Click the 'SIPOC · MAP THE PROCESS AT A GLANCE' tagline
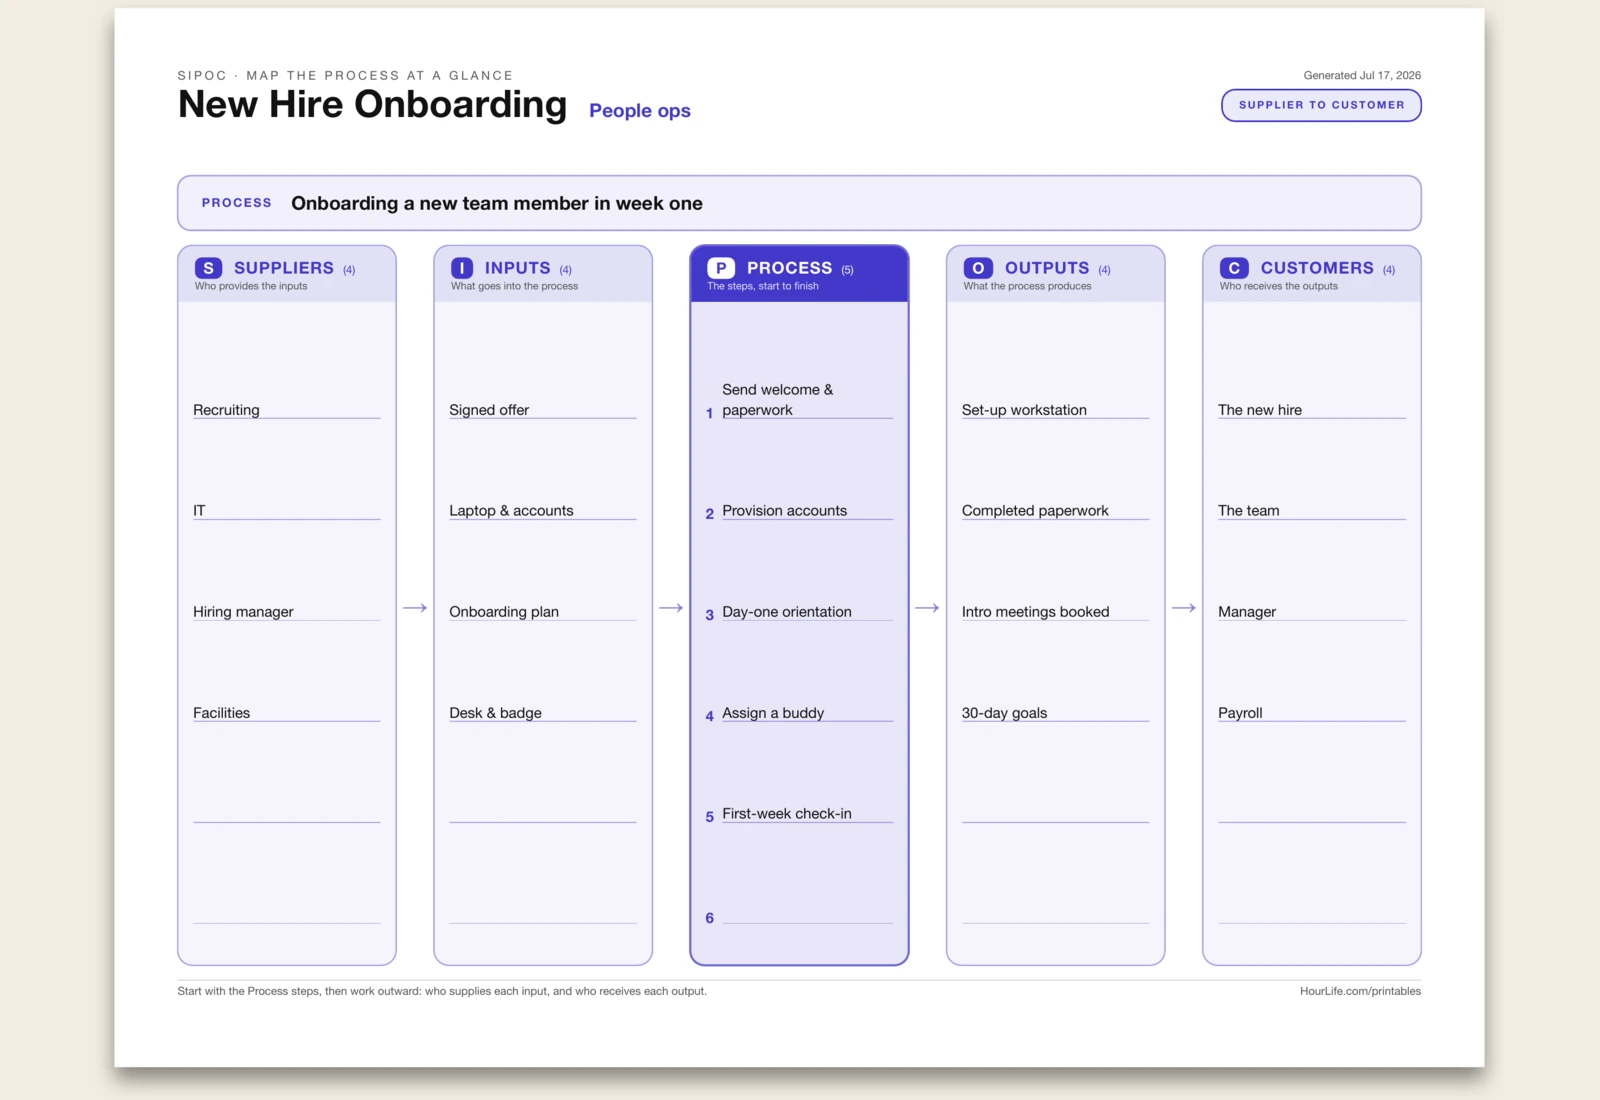The height and width of the screenshot is (1100, 1600). point(345,76)
